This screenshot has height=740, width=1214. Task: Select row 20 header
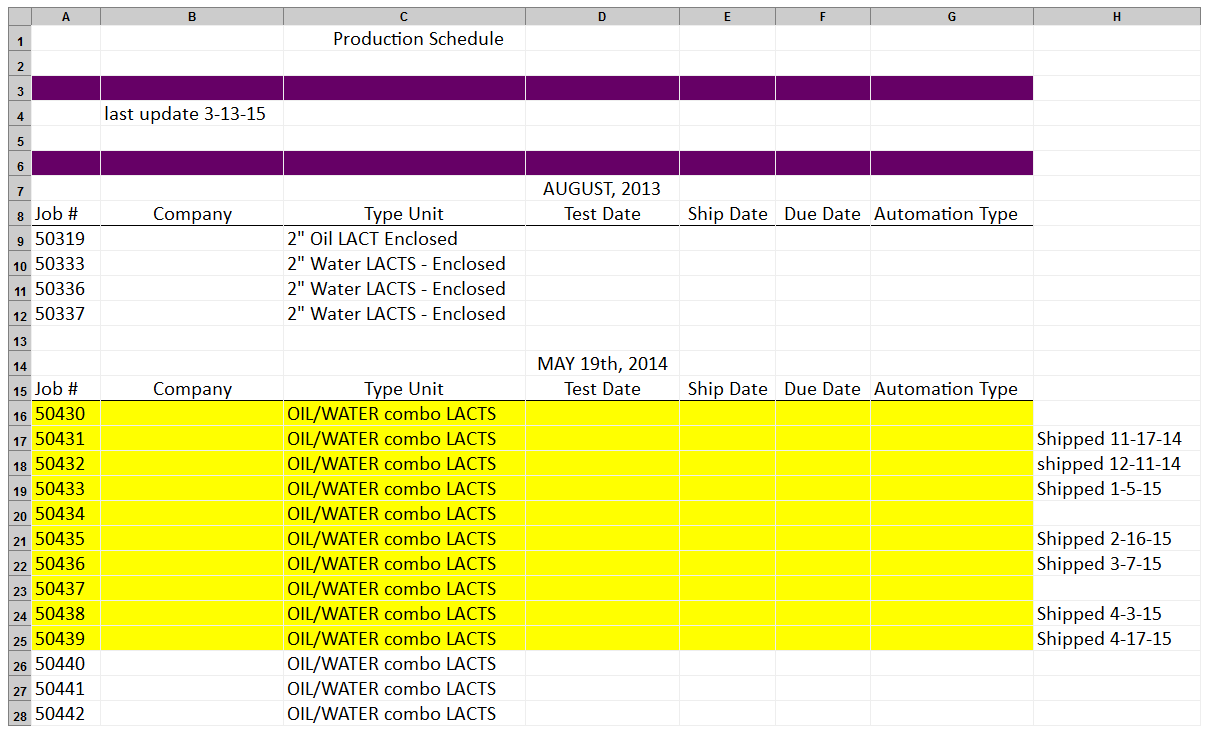22,514
